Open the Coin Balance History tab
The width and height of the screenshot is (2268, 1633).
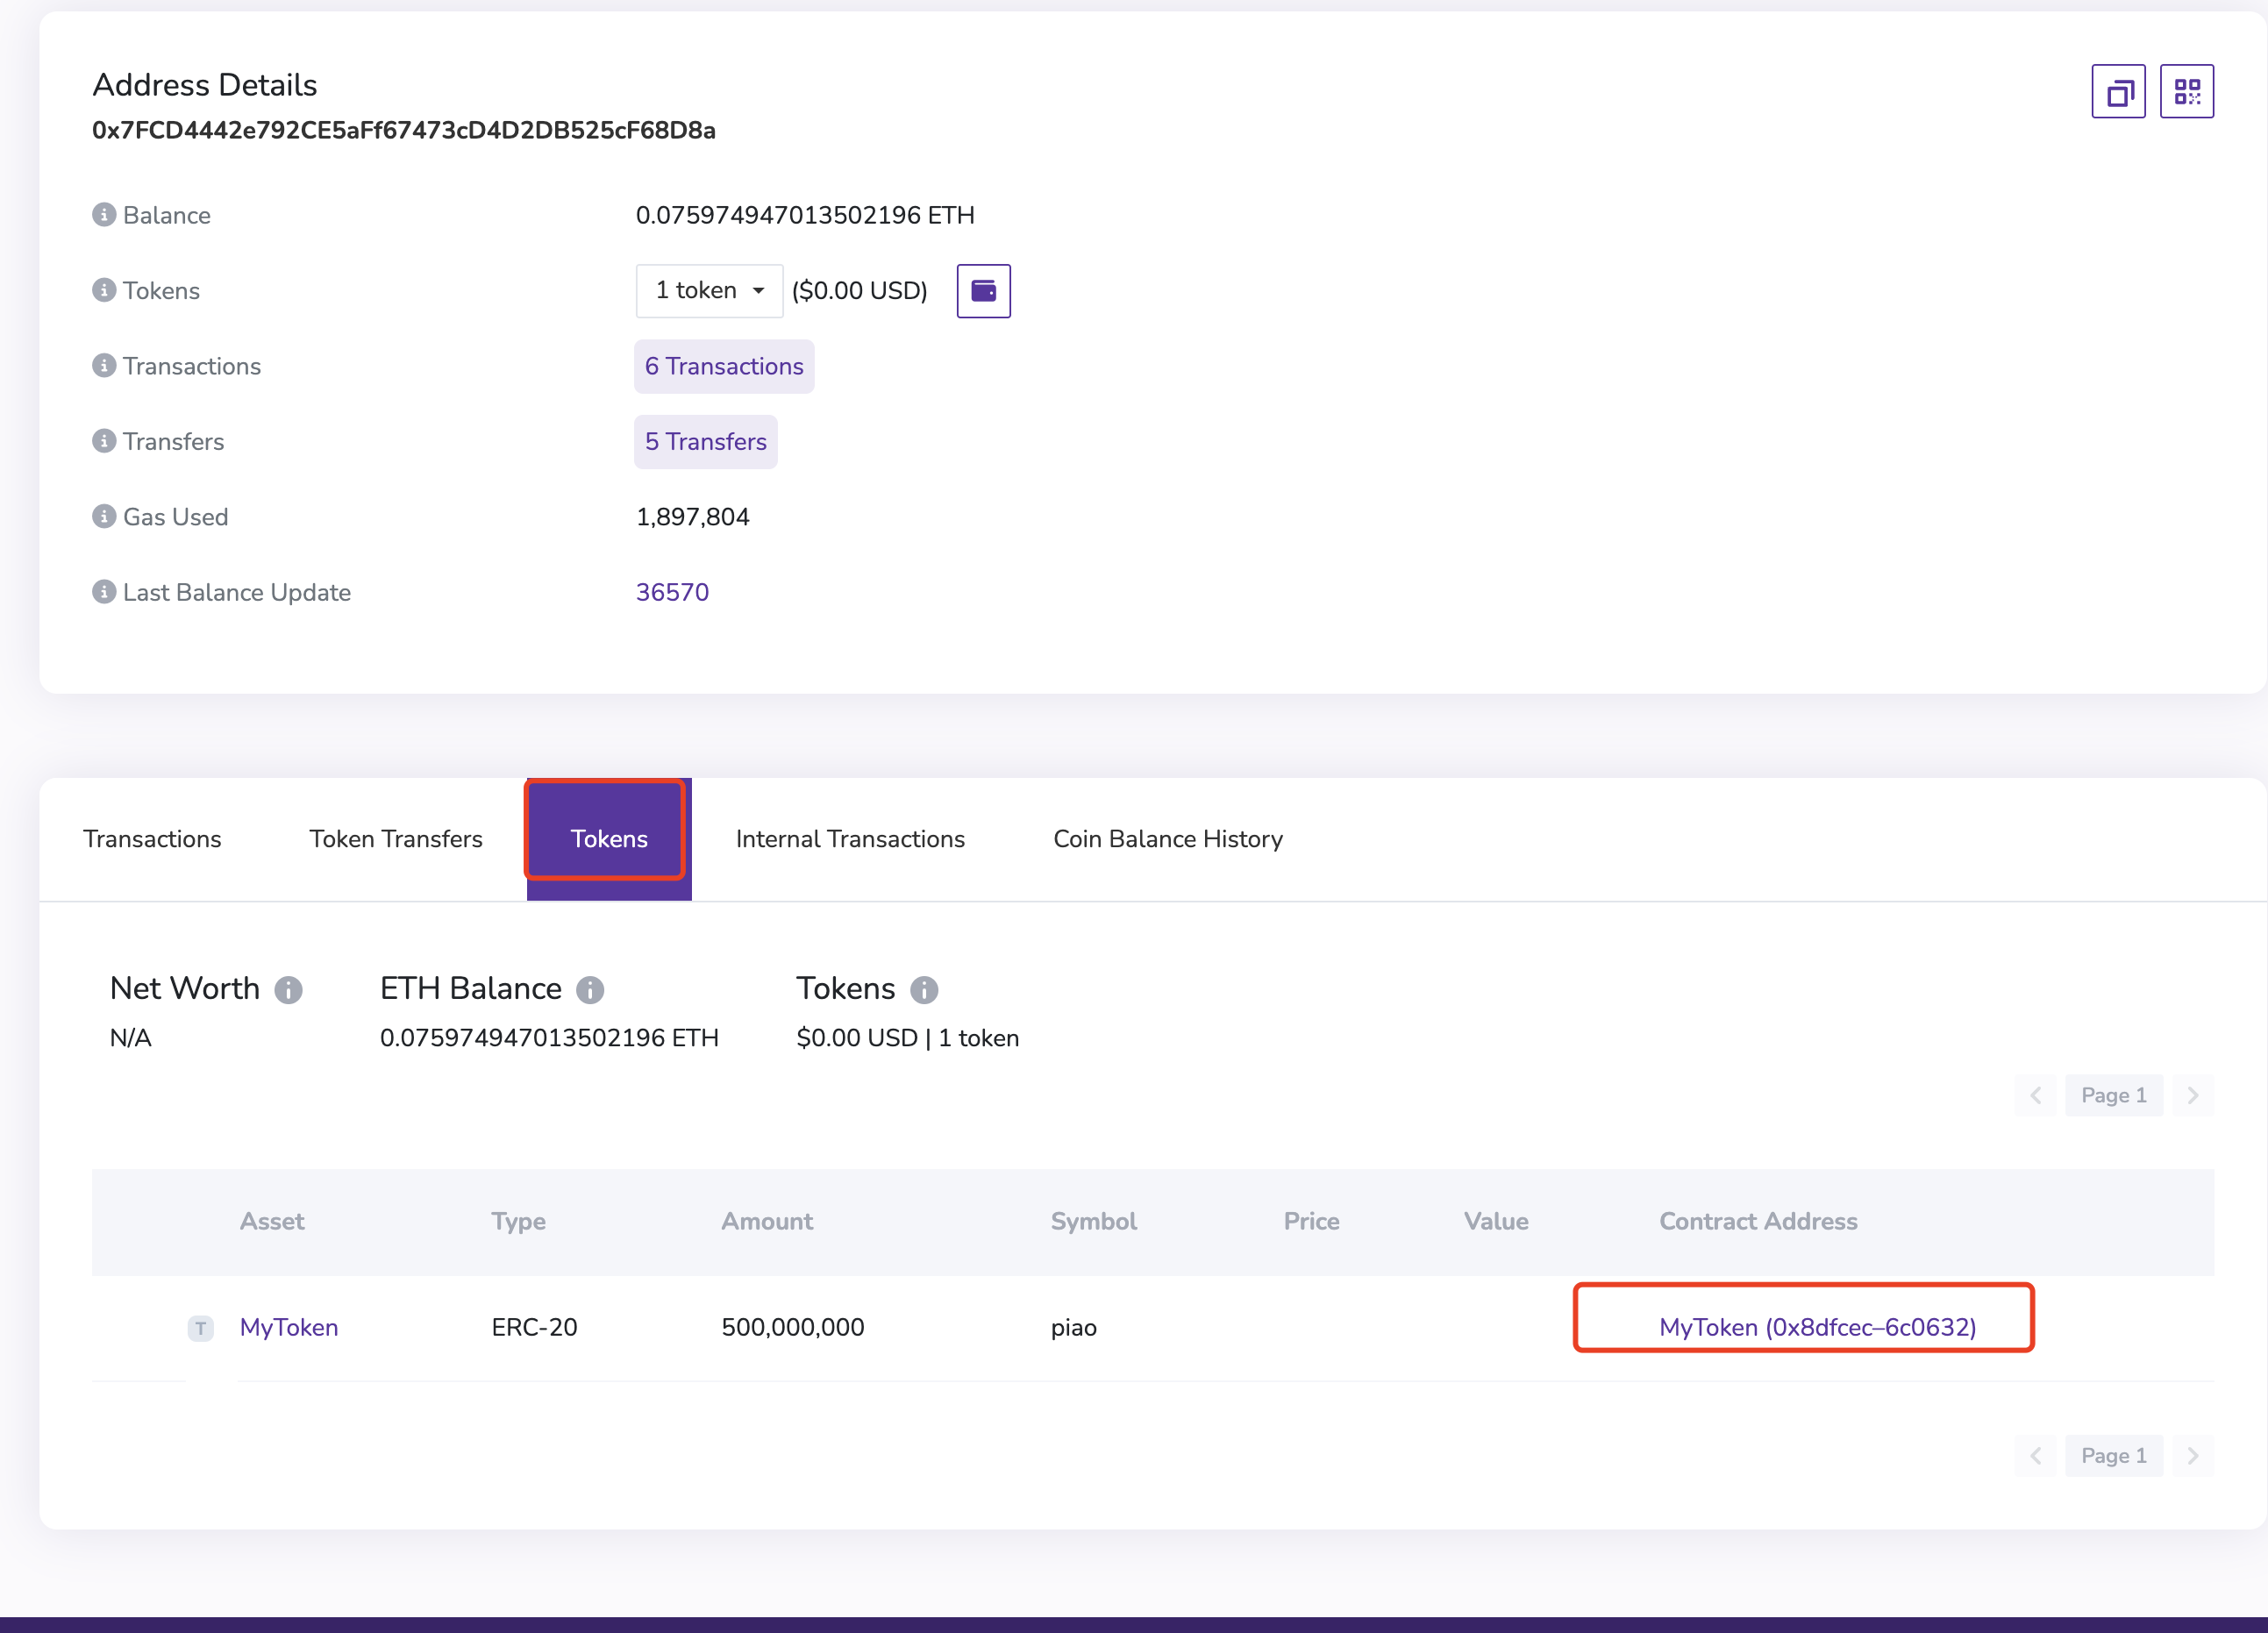[1167, 839]
